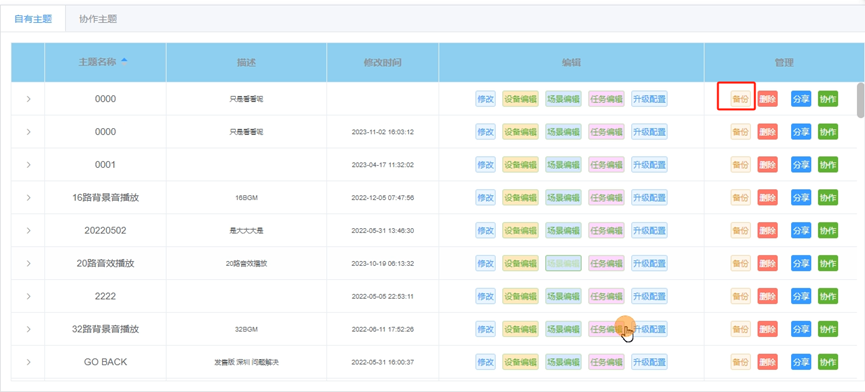This screenshot has height=392, width=865.
Task: Switch to 协作主题 tab
Action: tap(98, 19)
